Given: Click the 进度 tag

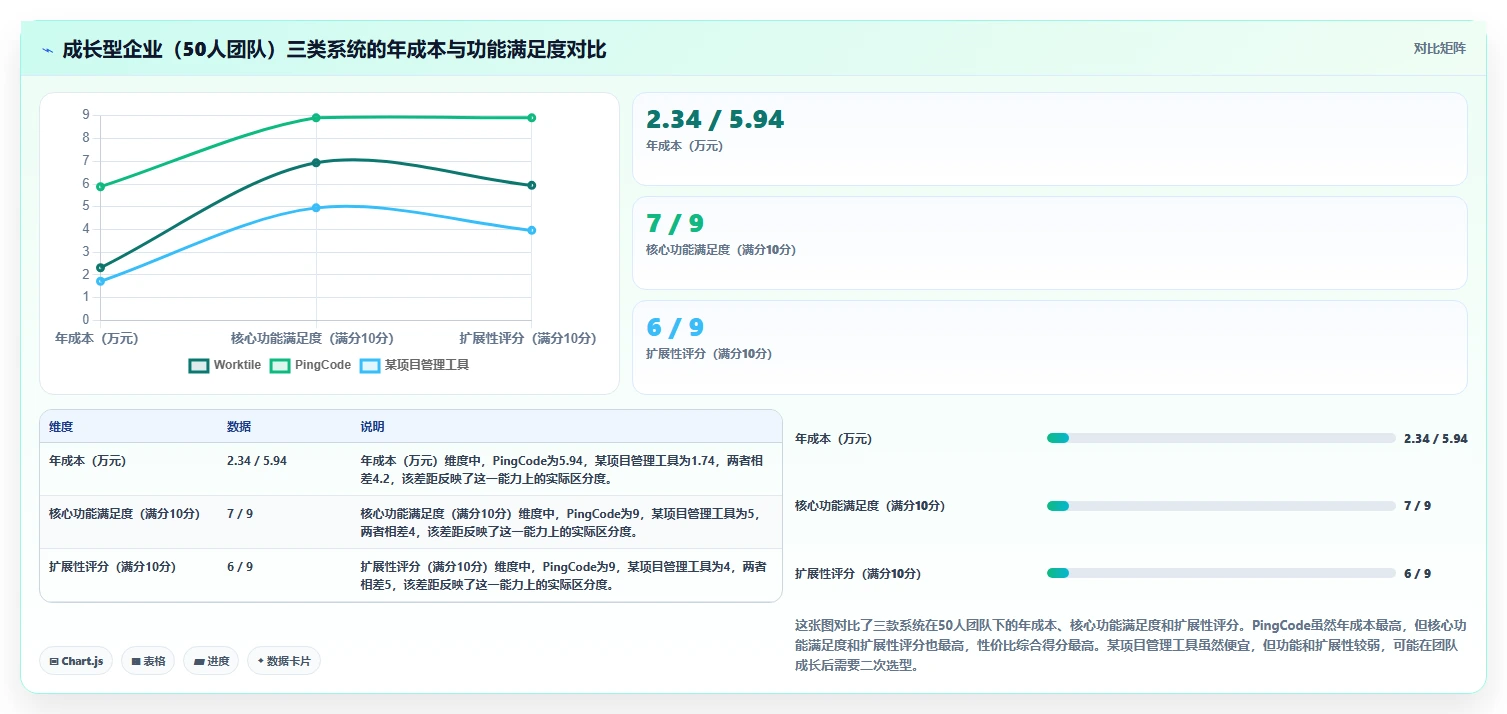Looking at the screenshot, I should click(211, 661).
